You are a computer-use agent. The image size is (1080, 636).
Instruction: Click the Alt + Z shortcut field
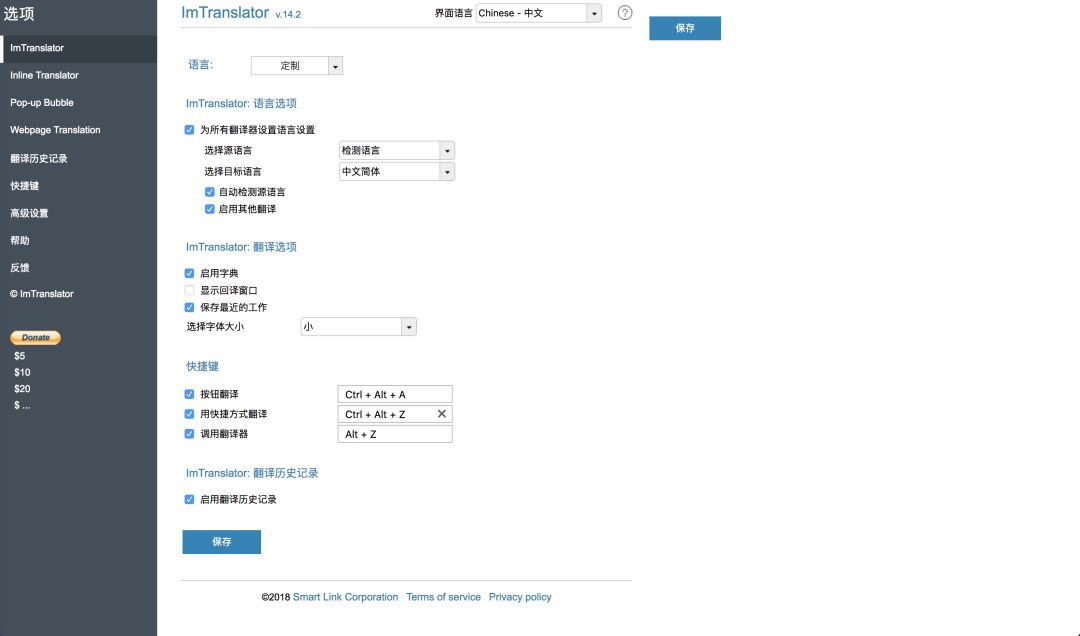coord(395,434)
